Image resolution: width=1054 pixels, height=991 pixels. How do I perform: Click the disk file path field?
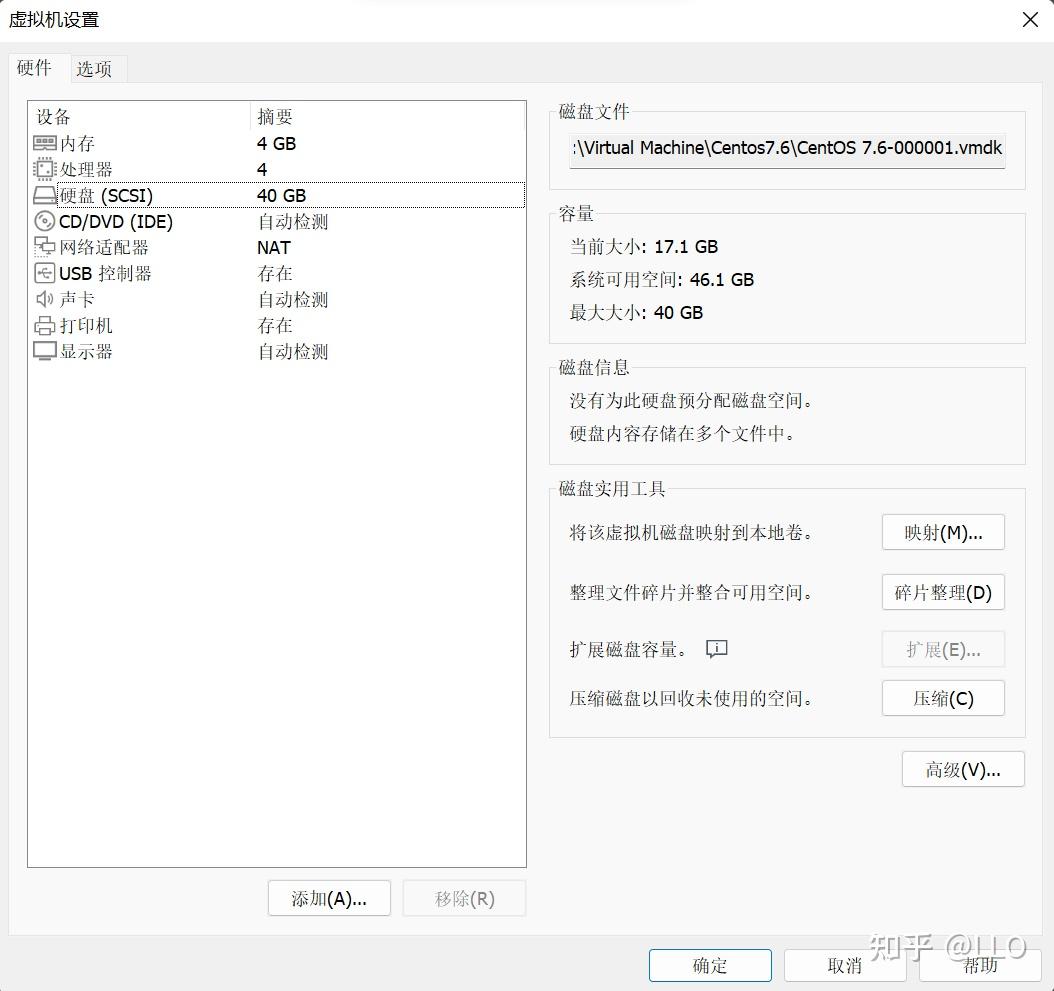pyautogui.click(x=786, y=148)
